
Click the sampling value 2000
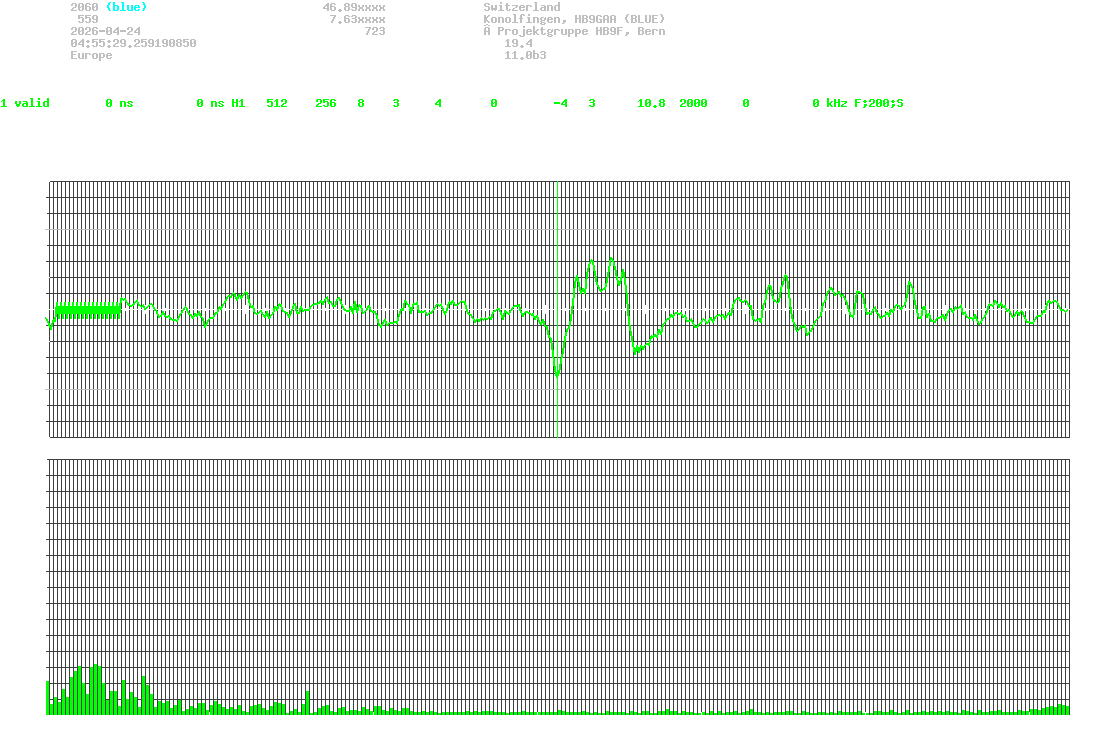pyautogui.click(x=693, y=103)
